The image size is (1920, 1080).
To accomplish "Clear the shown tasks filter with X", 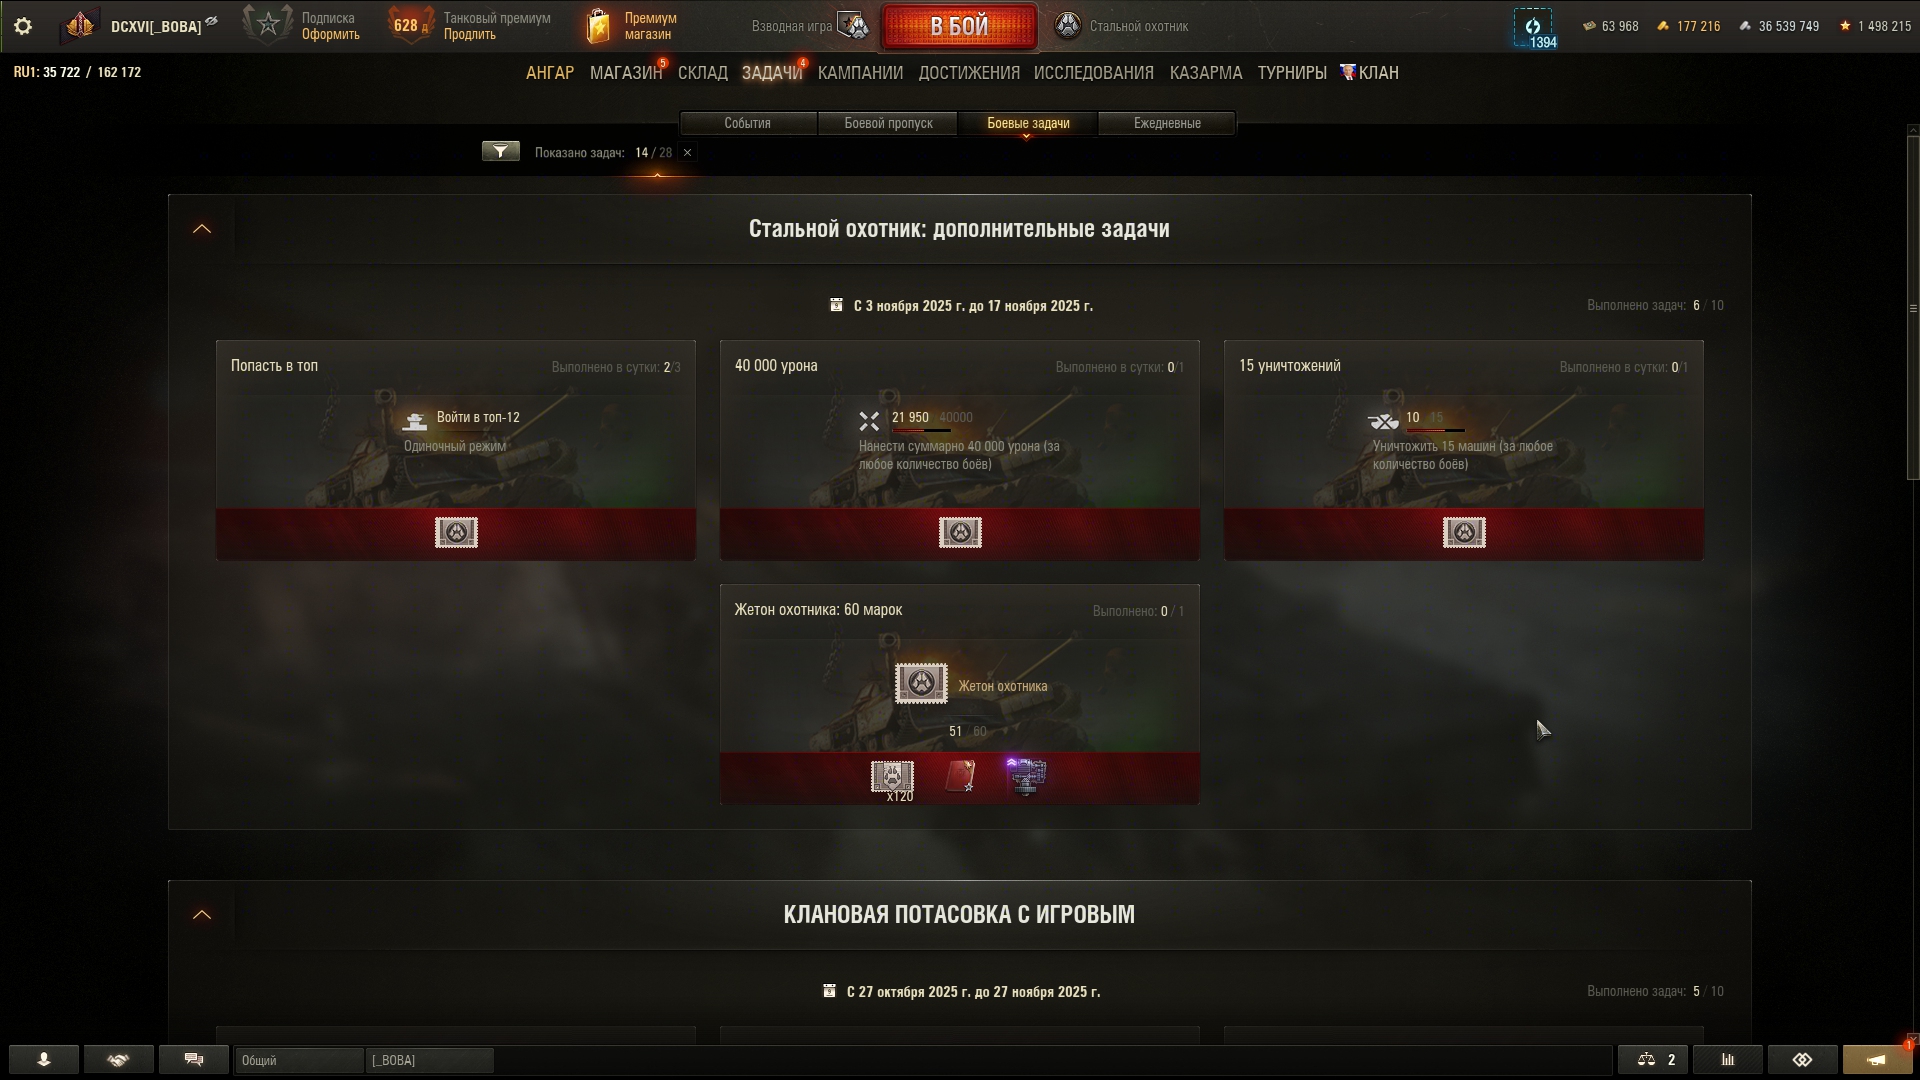I will (687, 153).
